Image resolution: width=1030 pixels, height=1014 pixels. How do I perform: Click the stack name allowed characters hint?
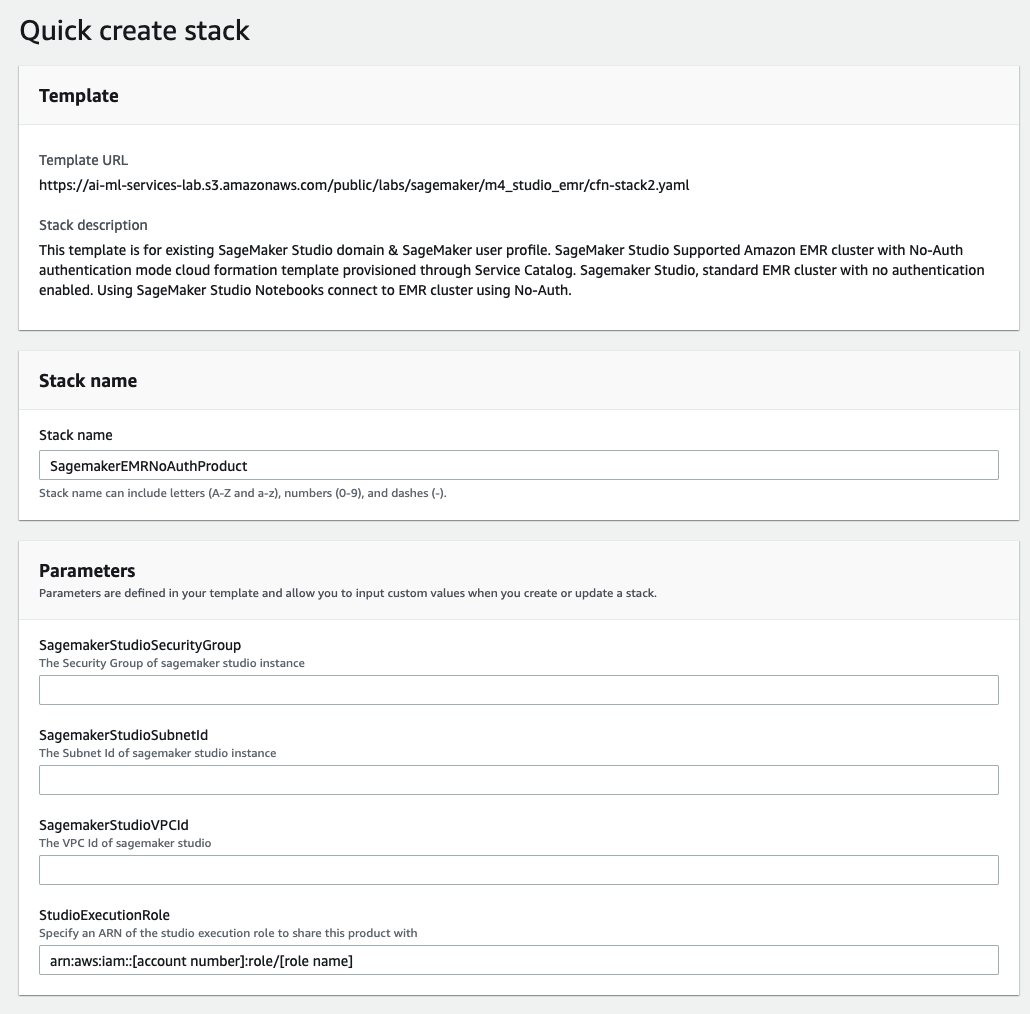click(x=243, y=493)
